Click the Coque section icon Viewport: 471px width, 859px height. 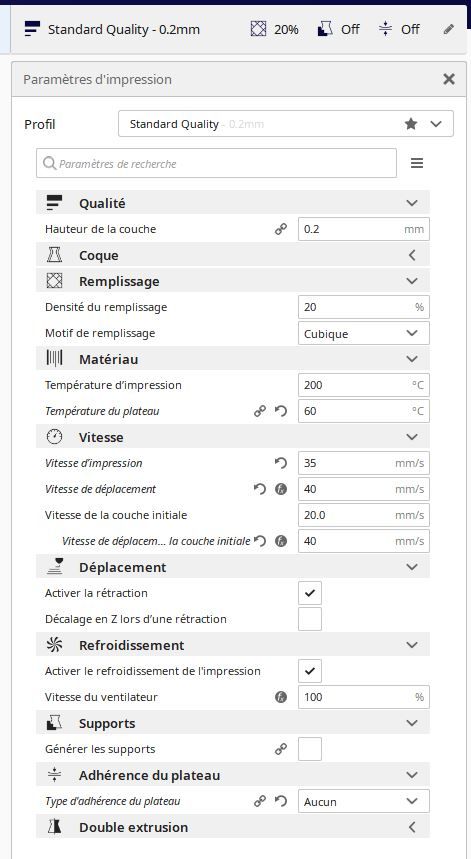tap(54, 255)
